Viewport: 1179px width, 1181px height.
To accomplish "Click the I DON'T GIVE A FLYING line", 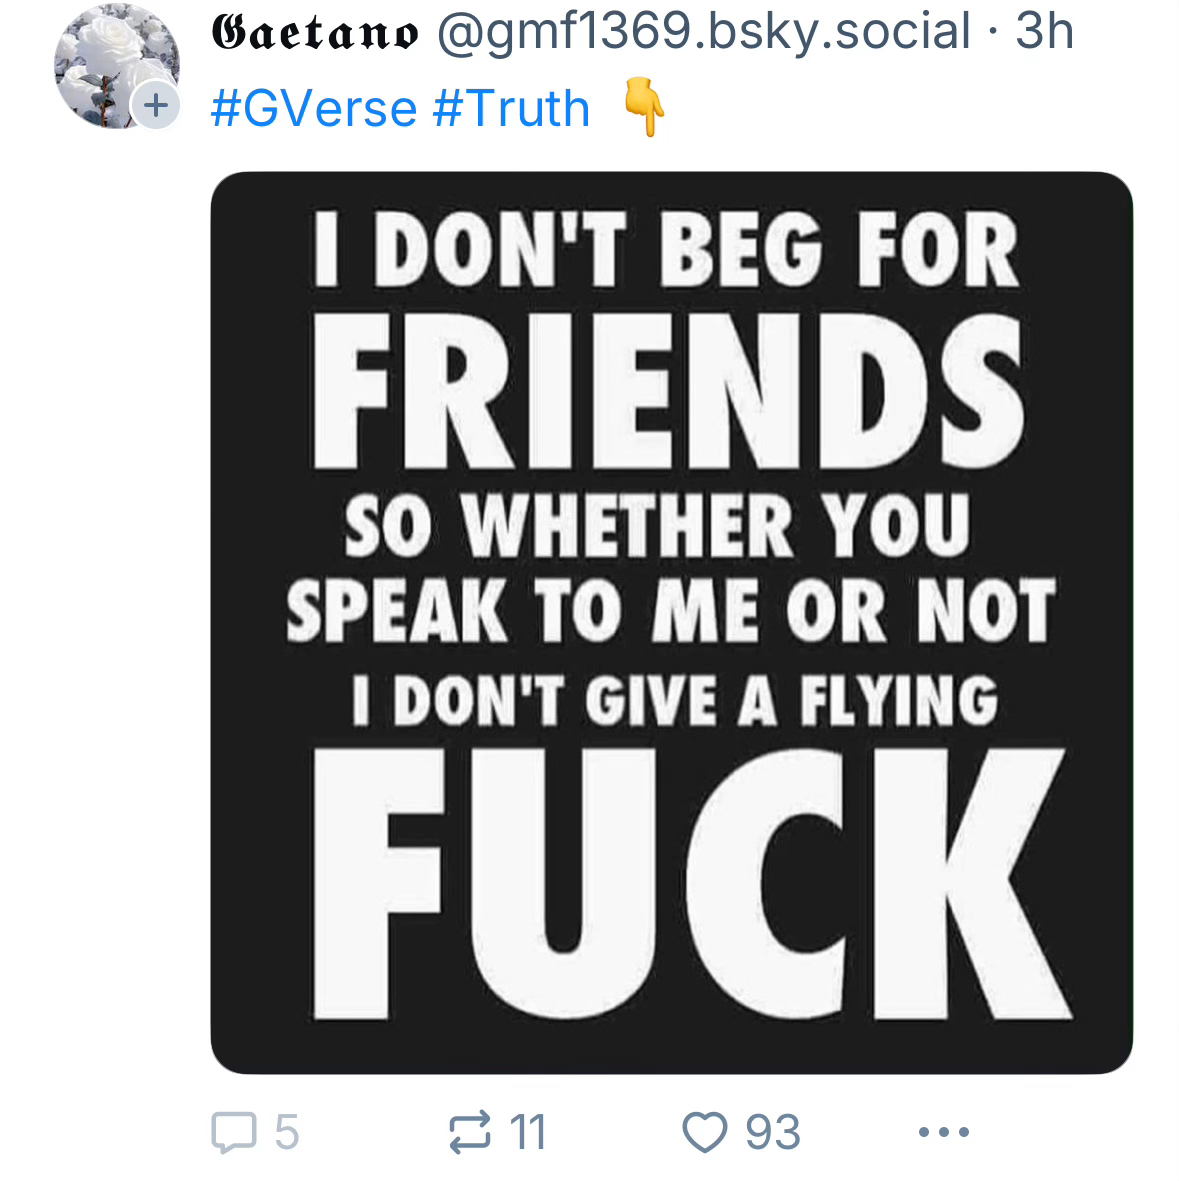I will pos(675,699).
